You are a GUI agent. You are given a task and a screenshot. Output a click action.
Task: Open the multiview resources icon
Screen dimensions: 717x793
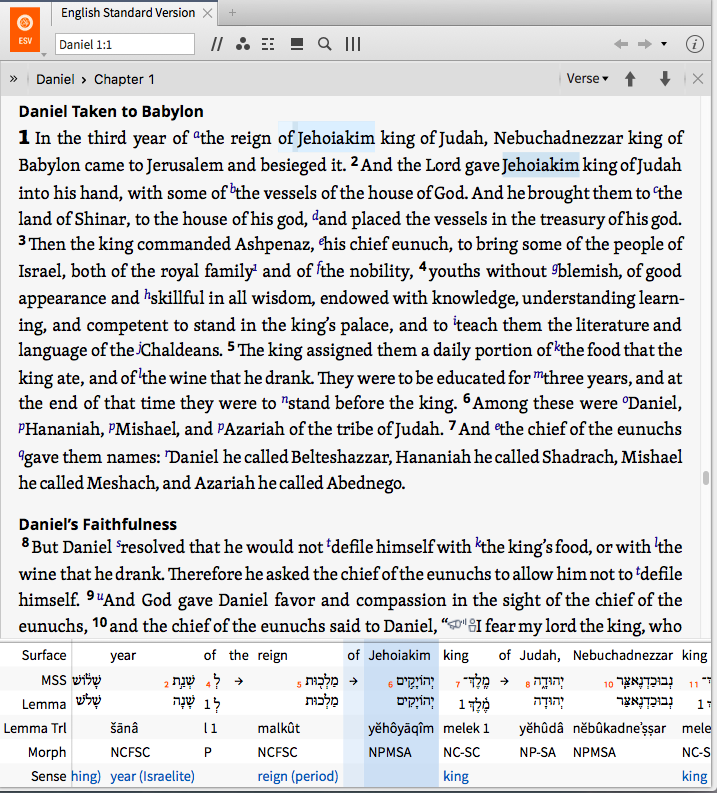click(297, 45)
